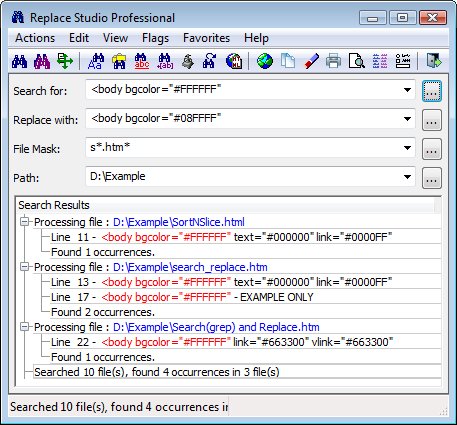Click the binoculars with yellow folder icon
The height and width of the screenshot is (425, 457).
pyautogui.click(x=119, y=61)
